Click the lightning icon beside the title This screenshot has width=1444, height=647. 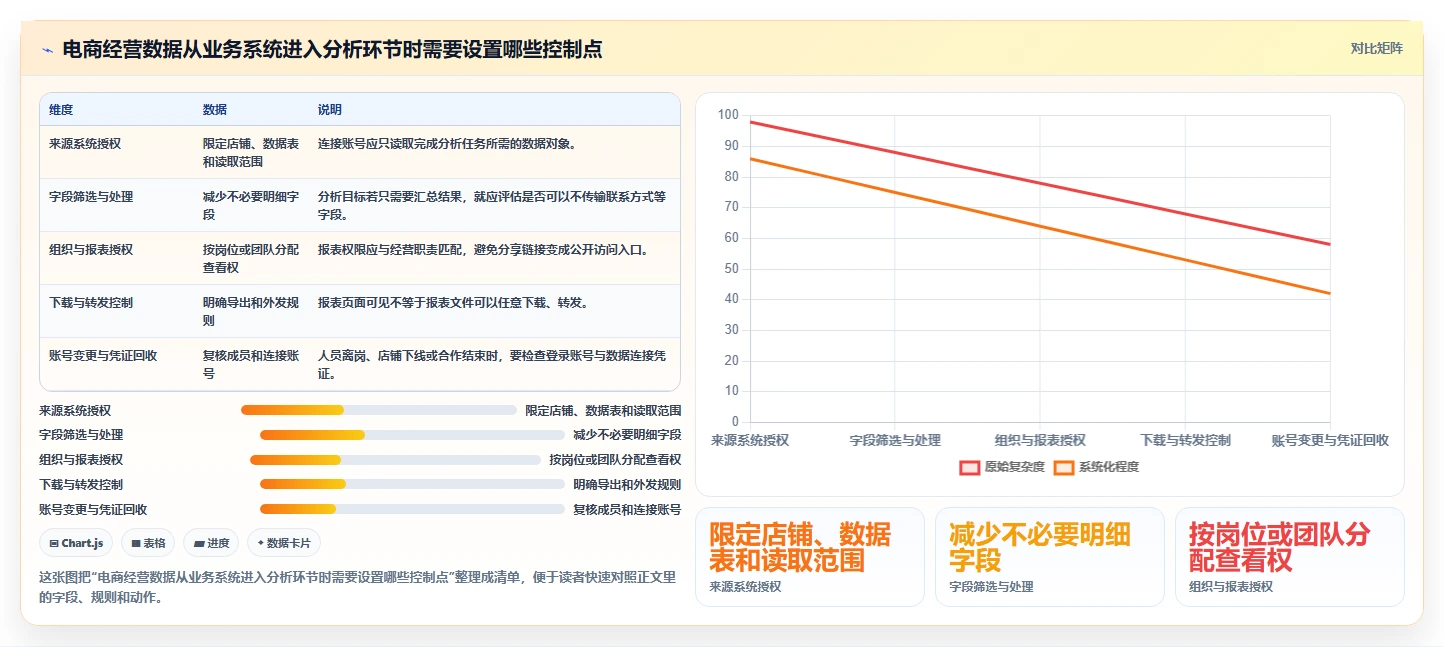tap(48, 50)
